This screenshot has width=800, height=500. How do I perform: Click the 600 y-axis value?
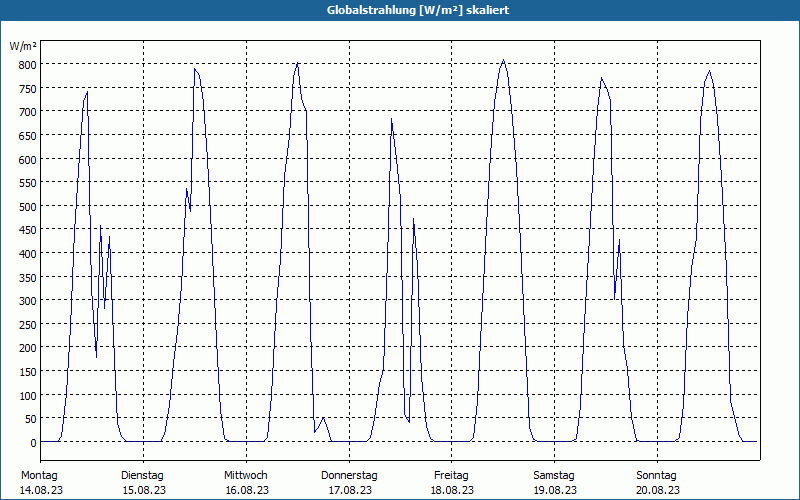(x=28, y=160)
